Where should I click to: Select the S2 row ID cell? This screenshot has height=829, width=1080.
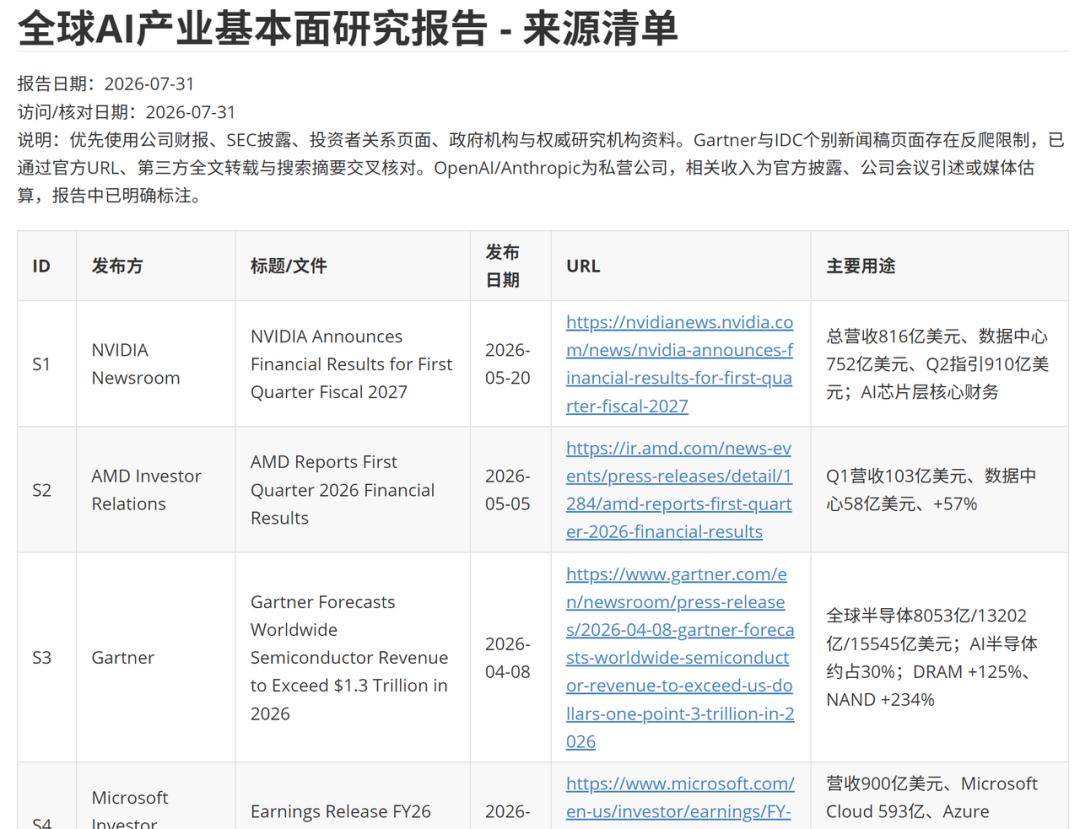47,490
